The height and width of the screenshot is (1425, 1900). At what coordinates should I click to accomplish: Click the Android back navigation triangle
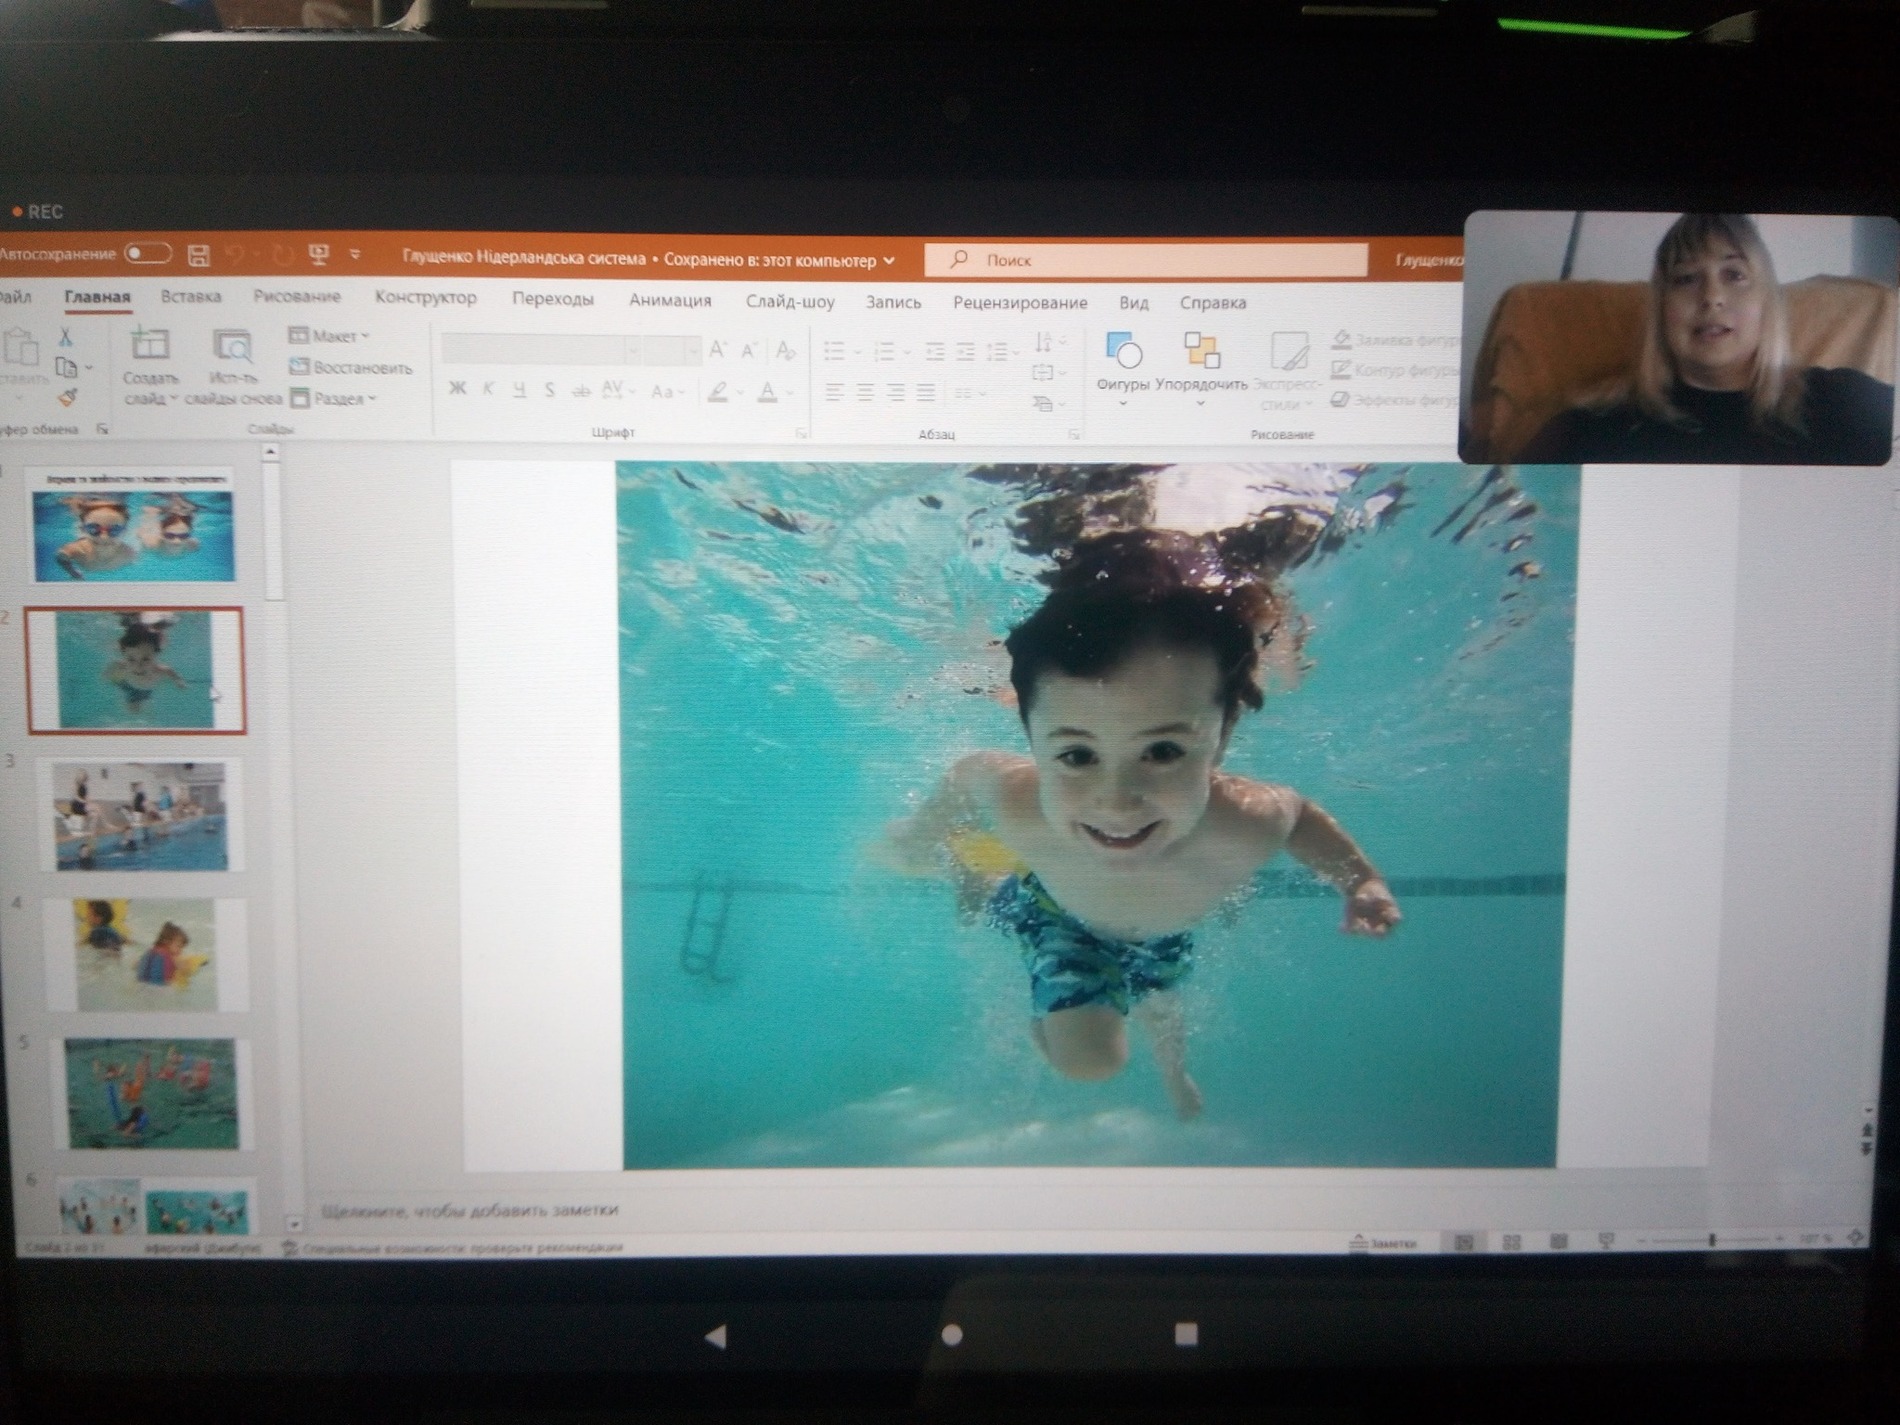(x=716, y=1335)
